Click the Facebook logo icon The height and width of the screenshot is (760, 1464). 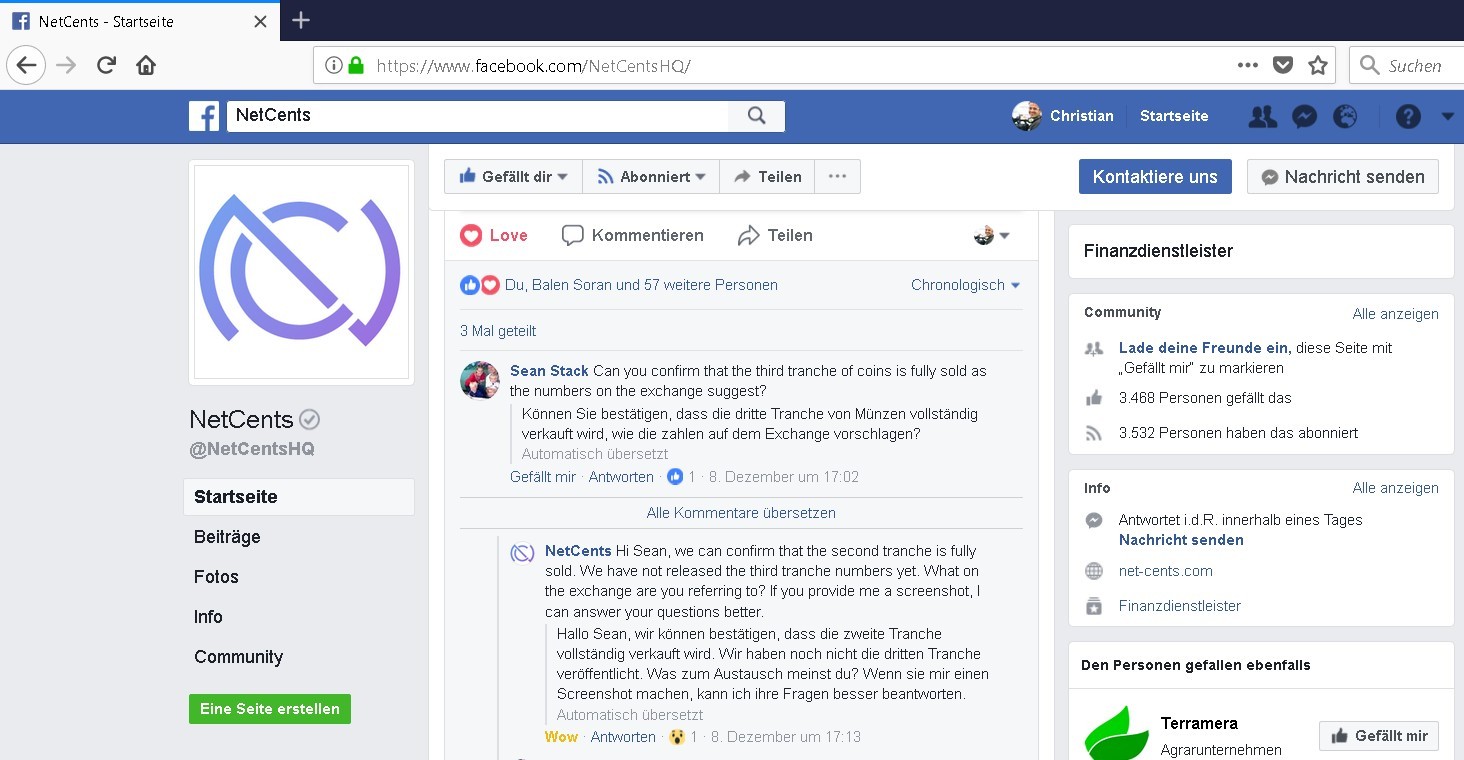coord(204,116)
